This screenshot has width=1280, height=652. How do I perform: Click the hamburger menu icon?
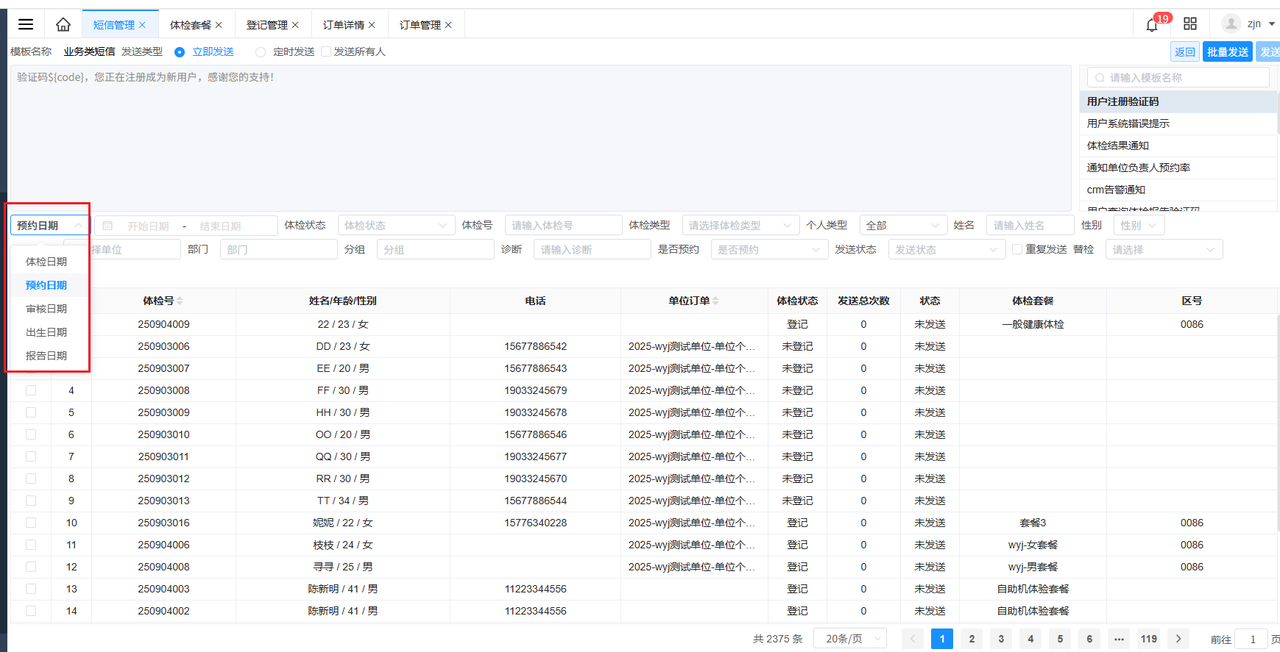(26, 24)
